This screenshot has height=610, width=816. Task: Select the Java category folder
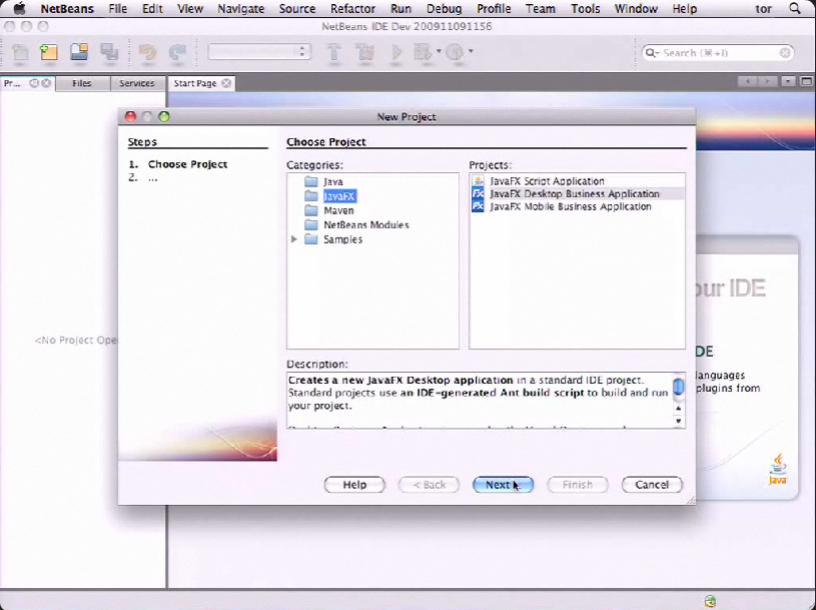324,182
